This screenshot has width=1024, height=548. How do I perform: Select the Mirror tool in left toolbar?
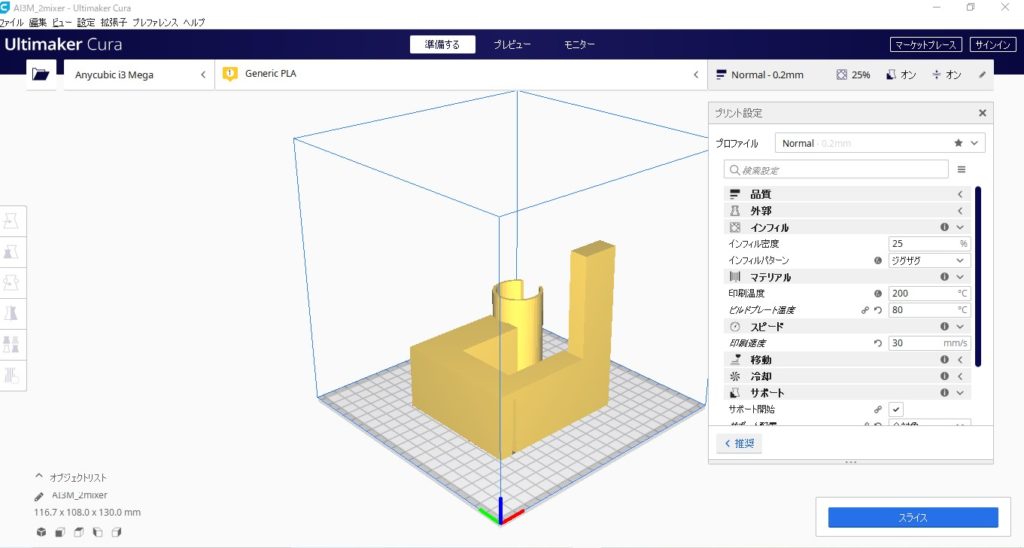point(13,314)
